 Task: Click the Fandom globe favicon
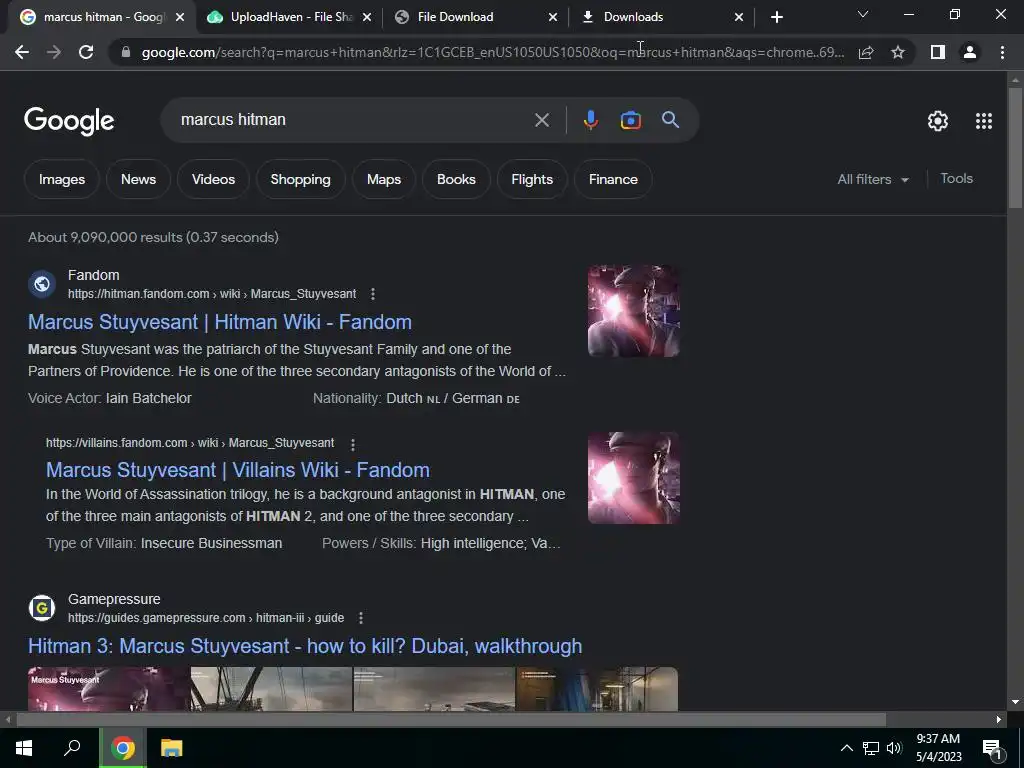coord(42,284)
